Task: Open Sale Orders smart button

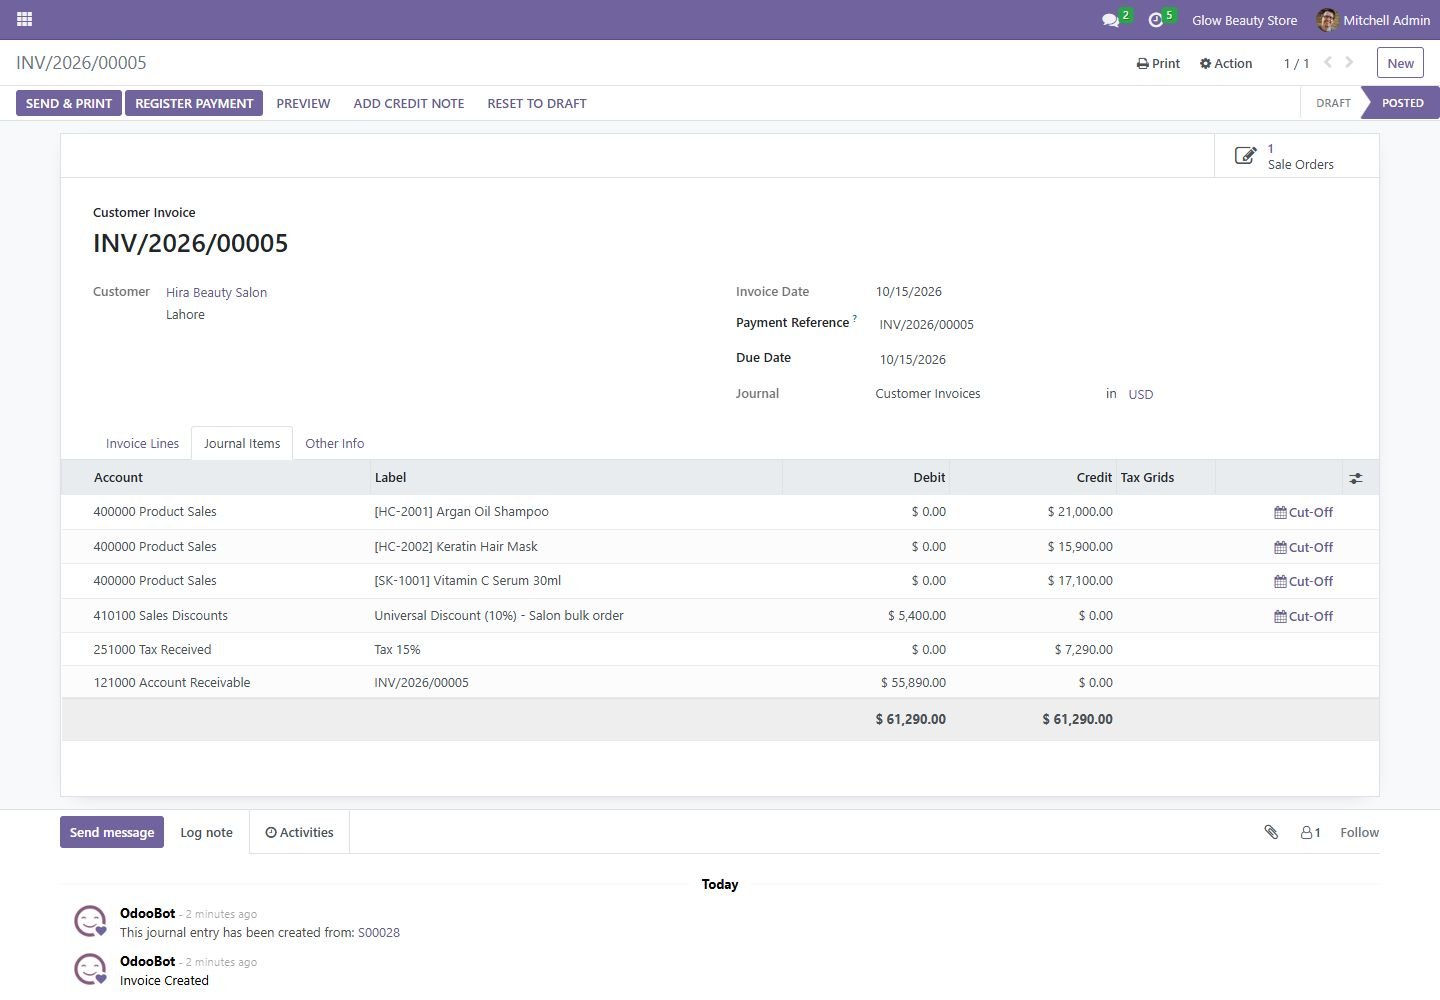Action: [1296, 156]
